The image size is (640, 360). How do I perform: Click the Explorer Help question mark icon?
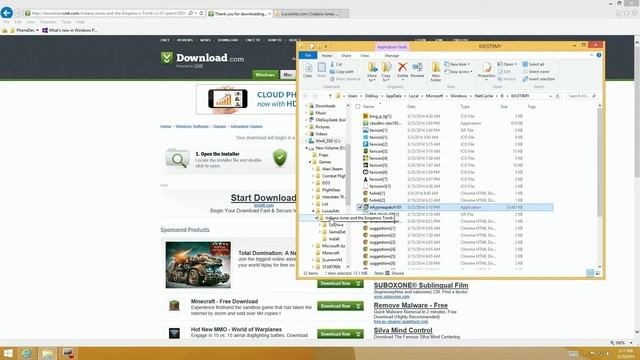pyautogui.click(x=599, y=55)
